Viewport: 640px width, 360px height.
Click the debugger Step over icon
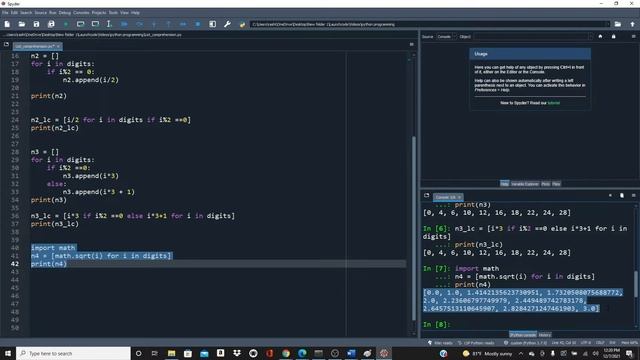click(x=140, y=24)
